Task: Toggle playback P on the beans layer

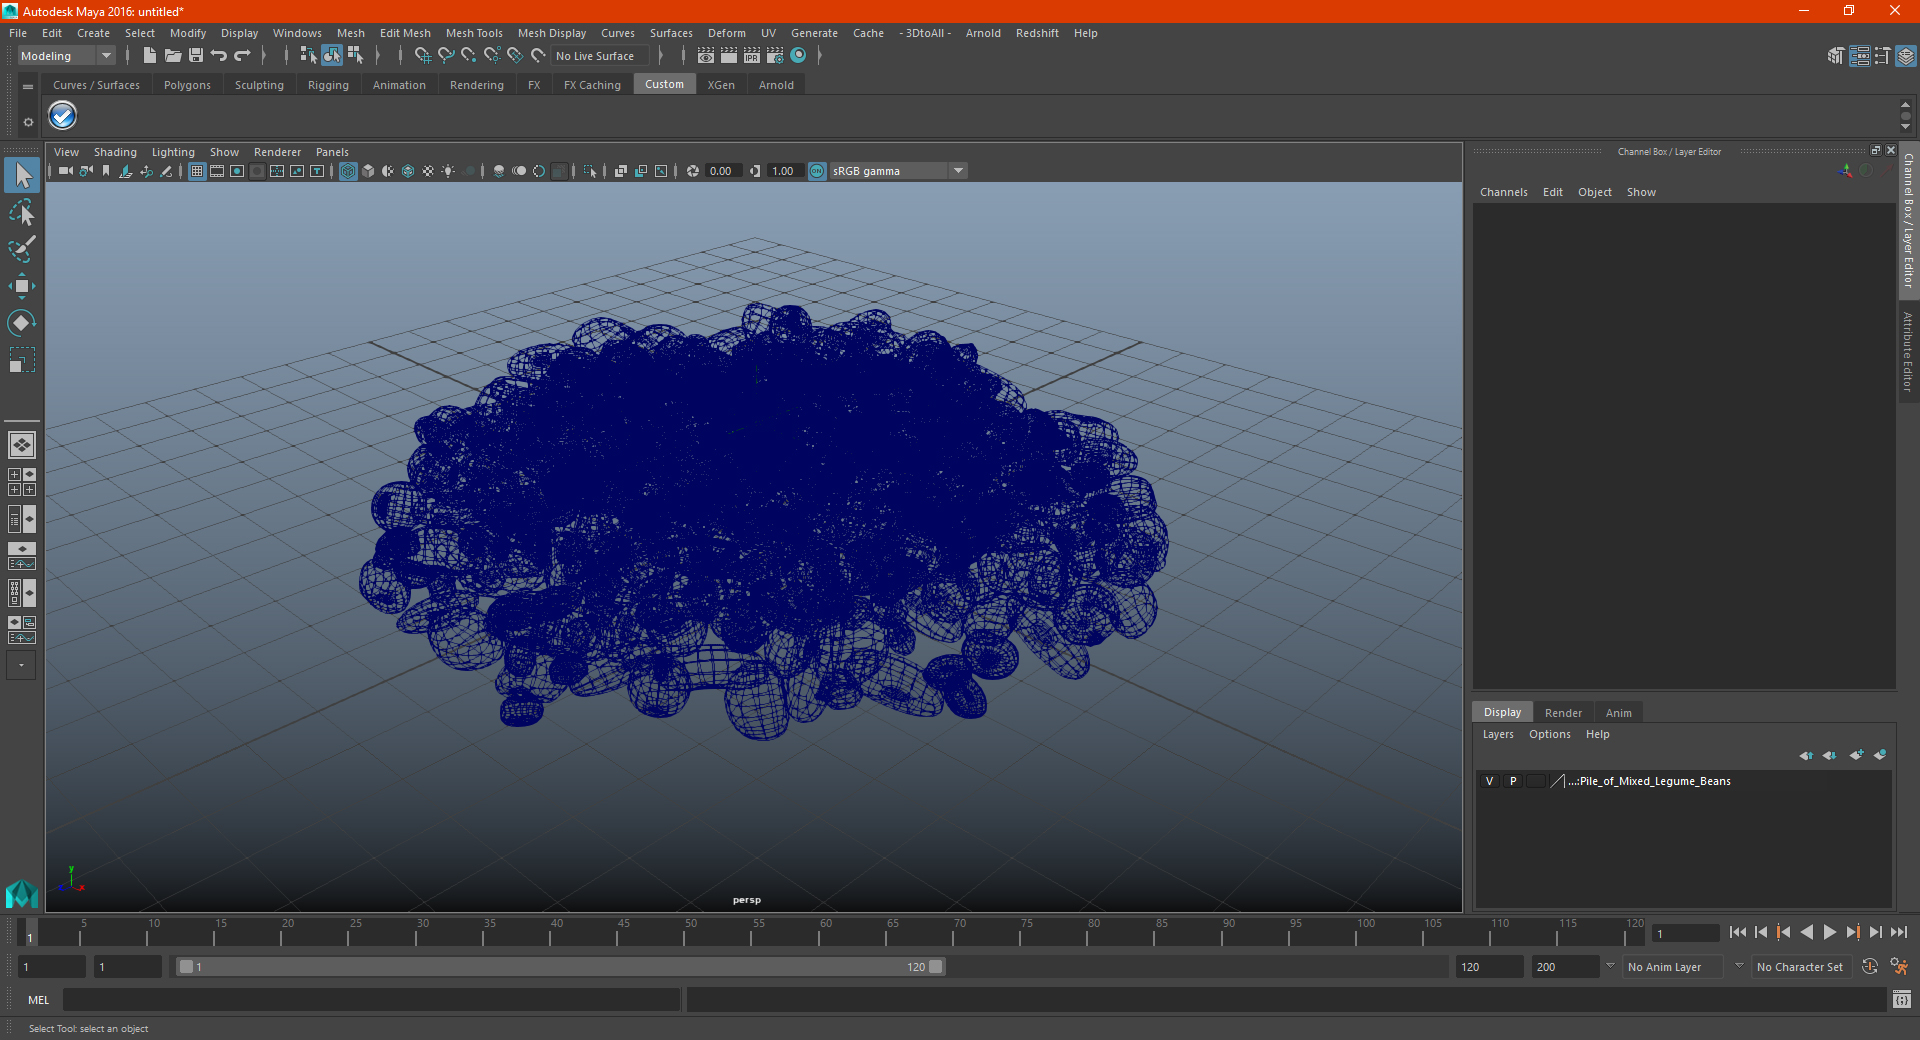Action: [x=1513, y=781]
